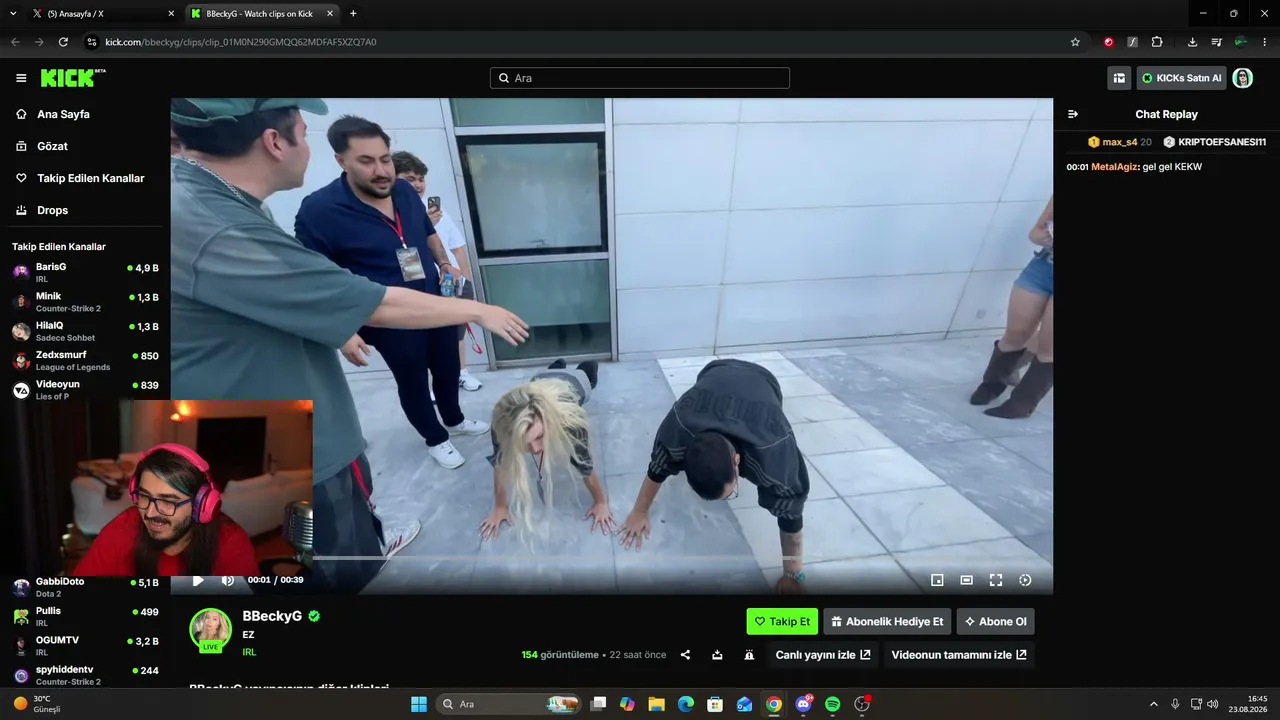1280x720 pixels.
Task: Open the leaderboard/gifts icon in top bar
Action: (1119, 78)
